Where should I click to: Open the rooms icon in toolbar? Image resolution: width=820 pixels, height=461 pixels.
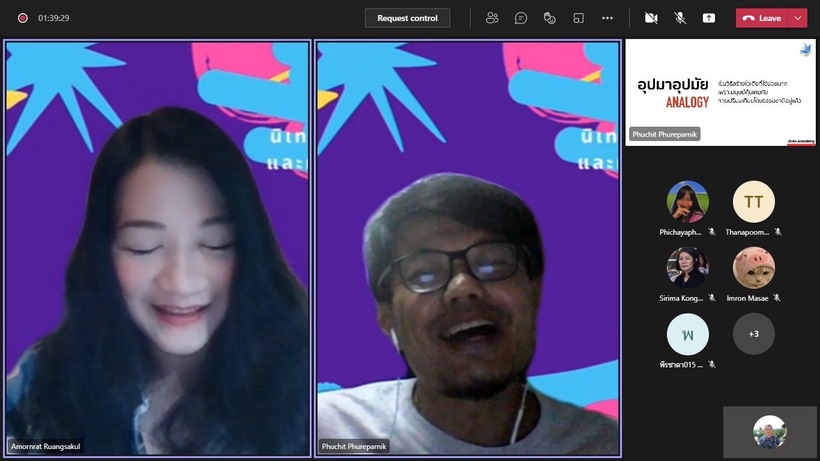[x=578, y=18]
